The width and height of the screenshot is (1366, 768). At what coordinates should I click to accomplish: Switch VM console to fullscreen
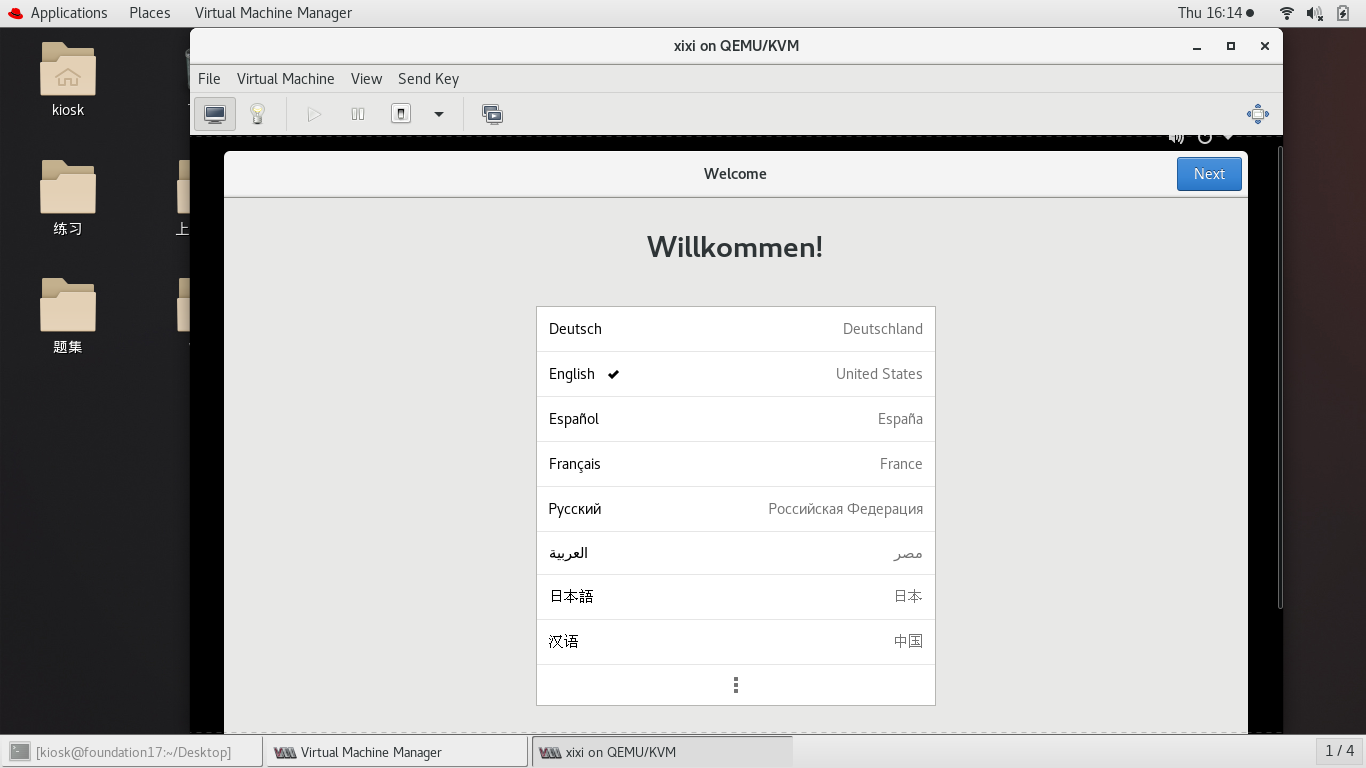(1258, 114)
